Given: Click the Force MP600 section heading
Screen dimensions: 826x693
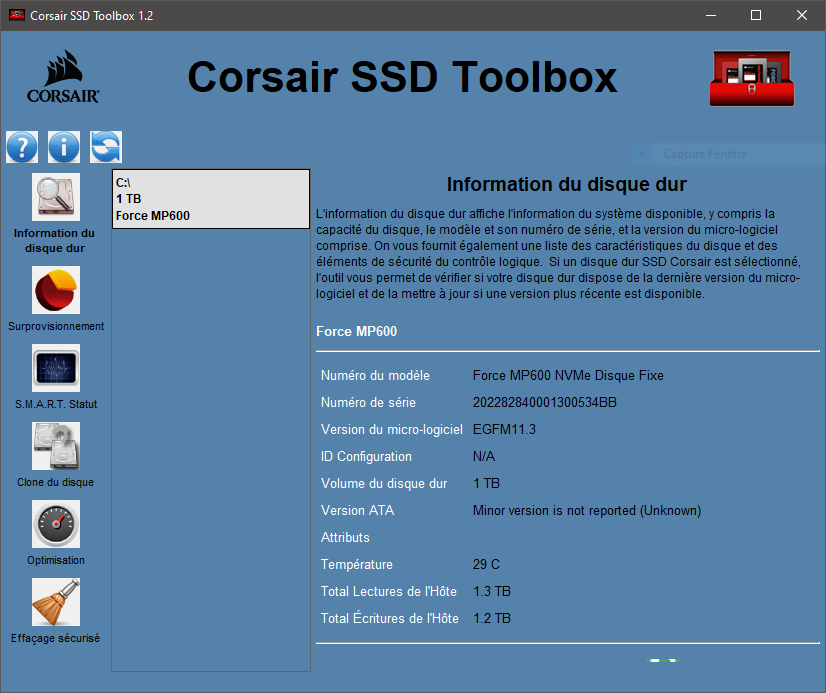Looking at the screenshot, I should [357, 331].
